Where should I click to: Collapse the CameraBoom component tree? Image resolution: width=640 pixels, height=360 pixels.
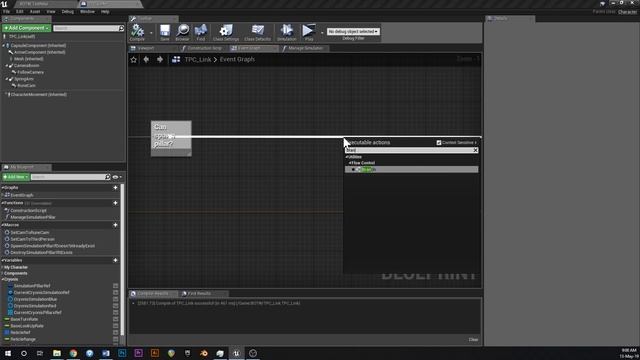(x=7, y=66)
